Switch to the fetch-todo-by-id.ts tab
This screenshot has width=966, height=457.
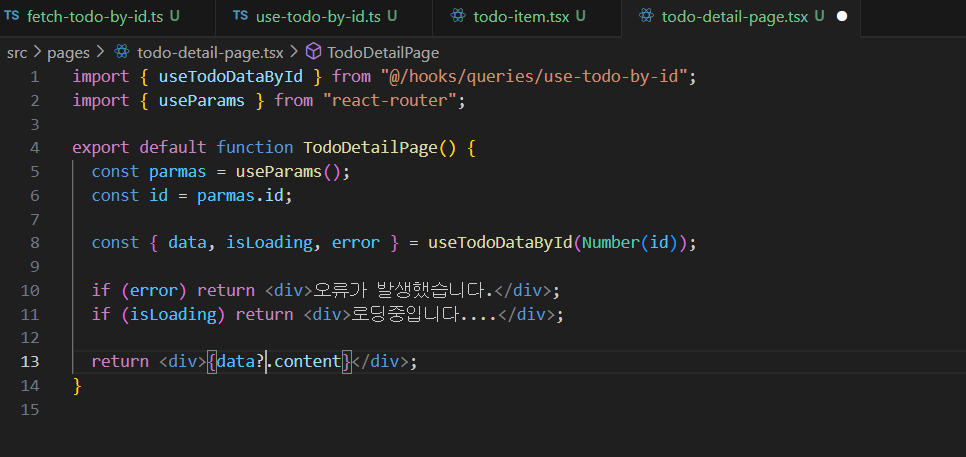pyautogui.click(x=95, y=17)
